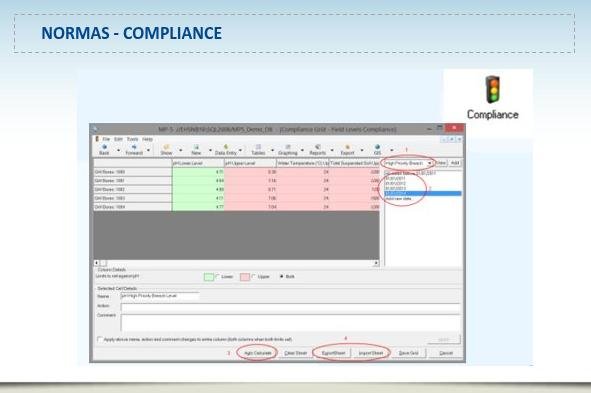Expand the Tables dropdown arrow

pos(273,150)
